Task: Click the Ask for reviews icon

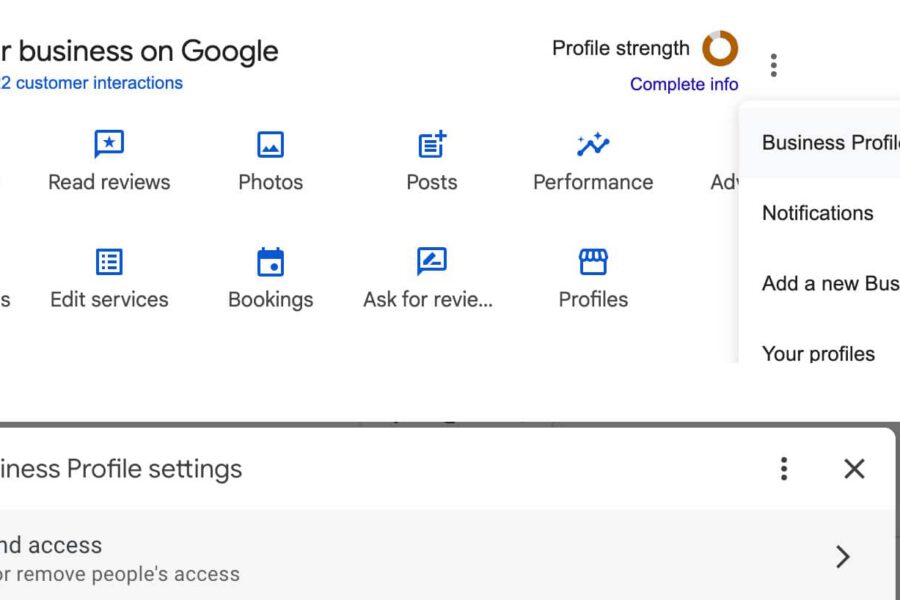Action: point(432,261)
